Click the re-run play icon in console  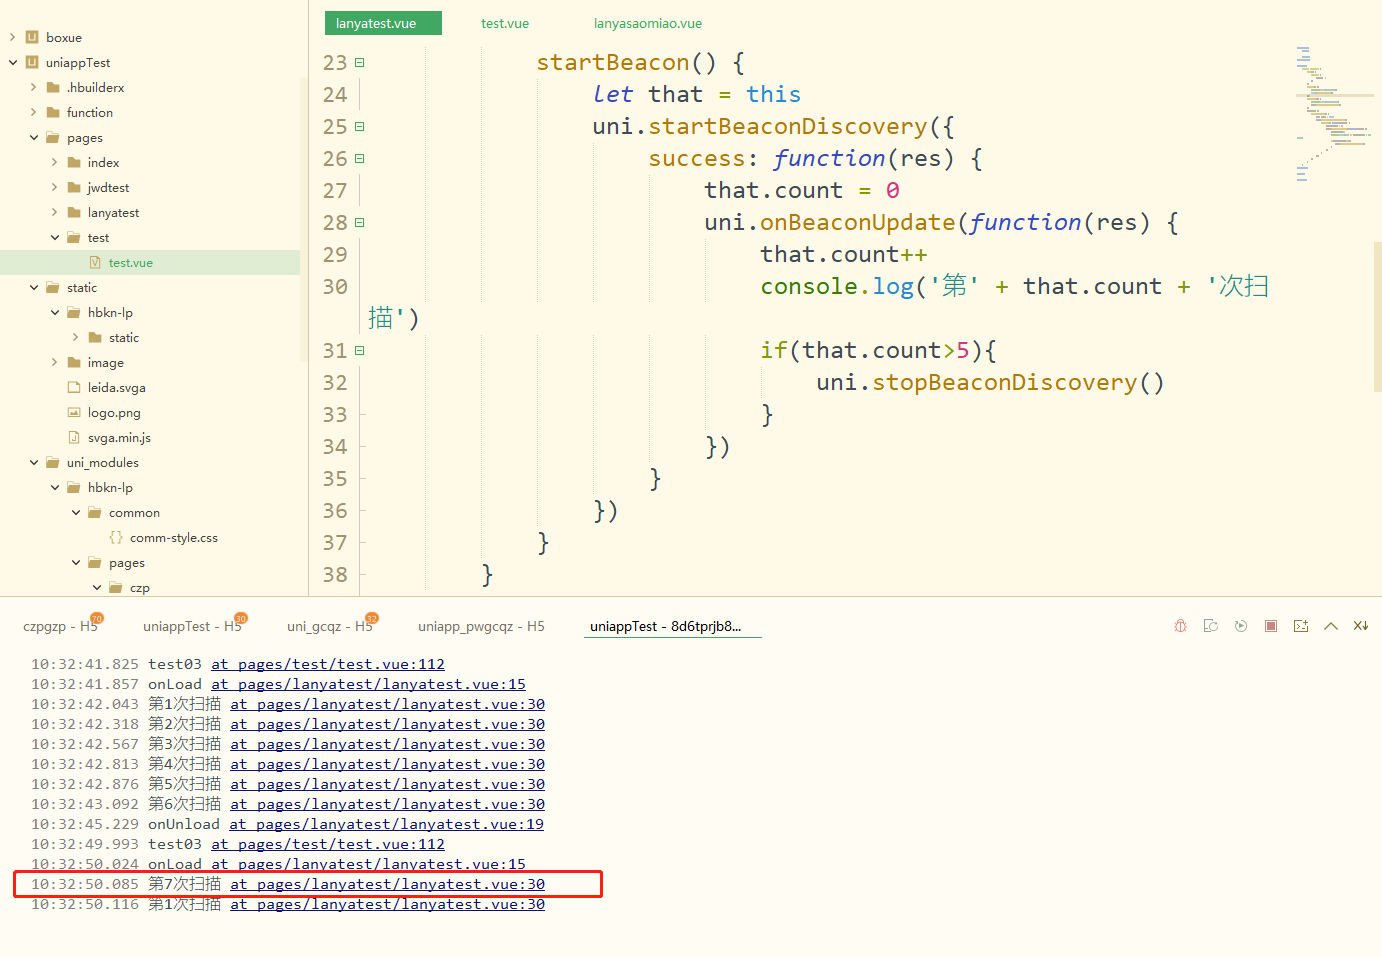point(1241,626)
